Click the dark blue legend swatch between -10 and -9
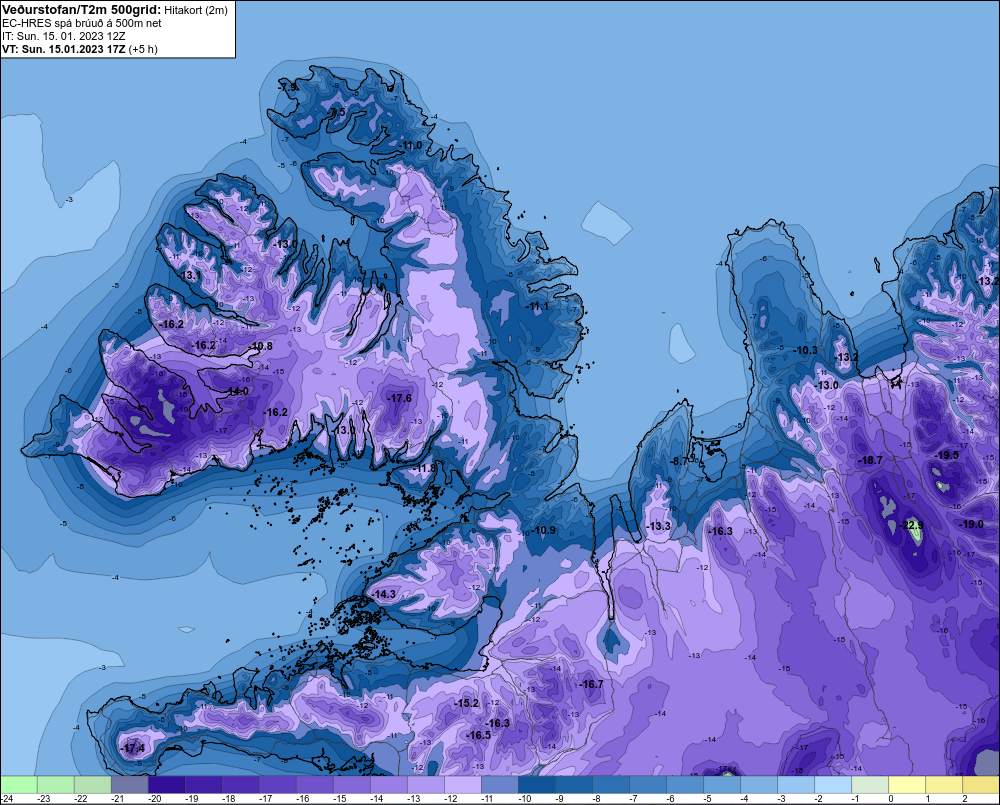The width and height of the screenshot is (1000, 805). 536,784
